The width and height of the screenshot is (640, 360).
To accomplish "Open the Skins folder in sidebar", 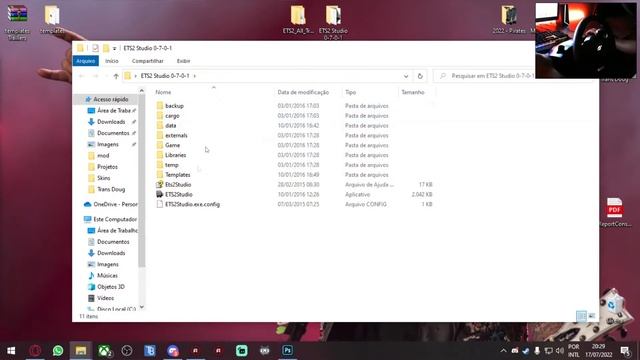I will pyautogui.click(x=103, y=178).
